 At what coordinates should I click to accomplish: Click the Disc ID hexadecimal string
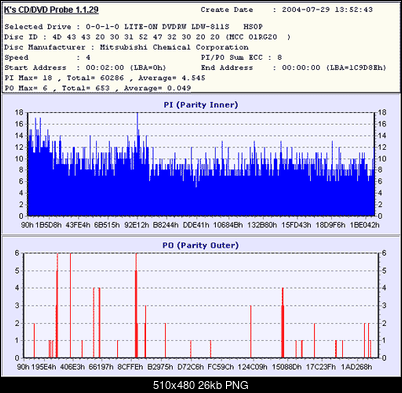click(x=136, y=37)
